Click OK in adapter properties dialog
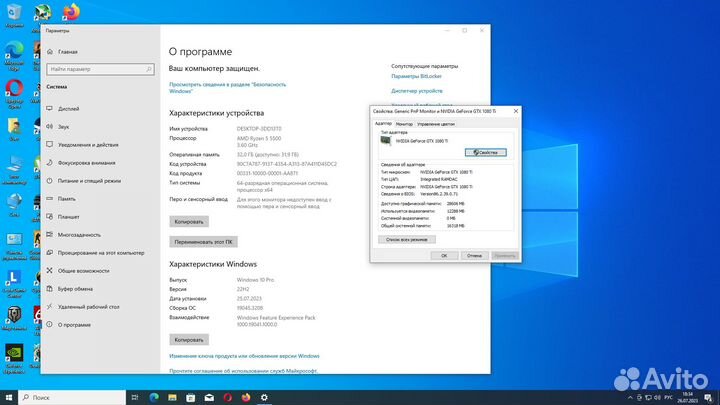720x405 pixels. click(x=444, y=255)
